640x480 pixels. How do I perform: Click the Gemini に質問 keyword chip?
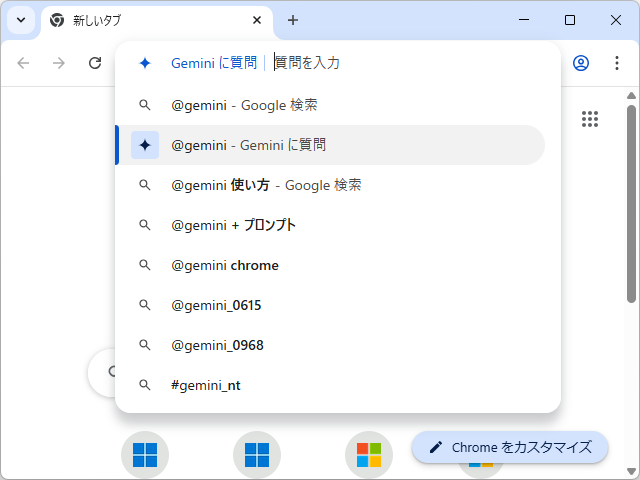[x=214, y=63]
